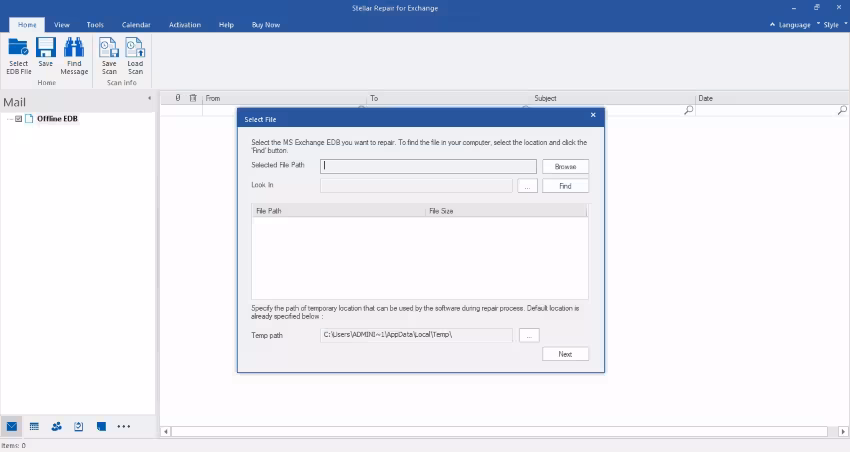Collapse the Mail pane arrow
The width and height of the screenshot is (850, 452).
(x=150, y=98)
